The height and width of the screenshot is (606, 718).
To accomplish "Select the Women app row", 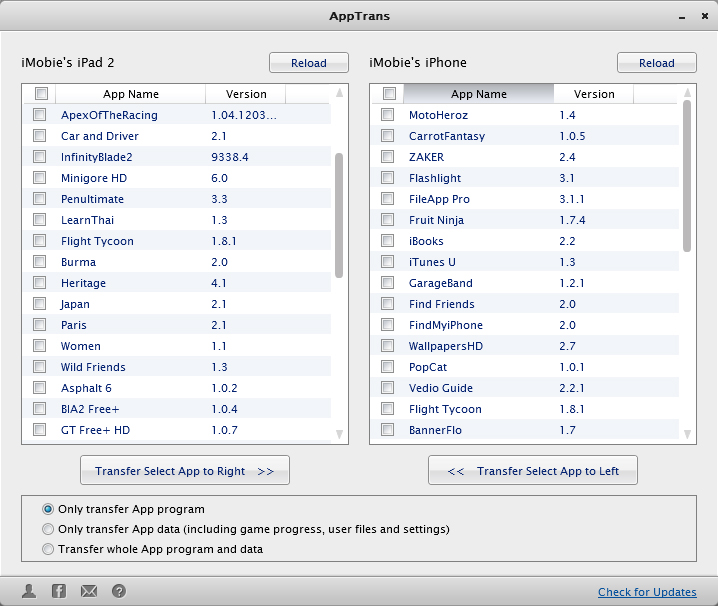I will [x=177, y=346].
